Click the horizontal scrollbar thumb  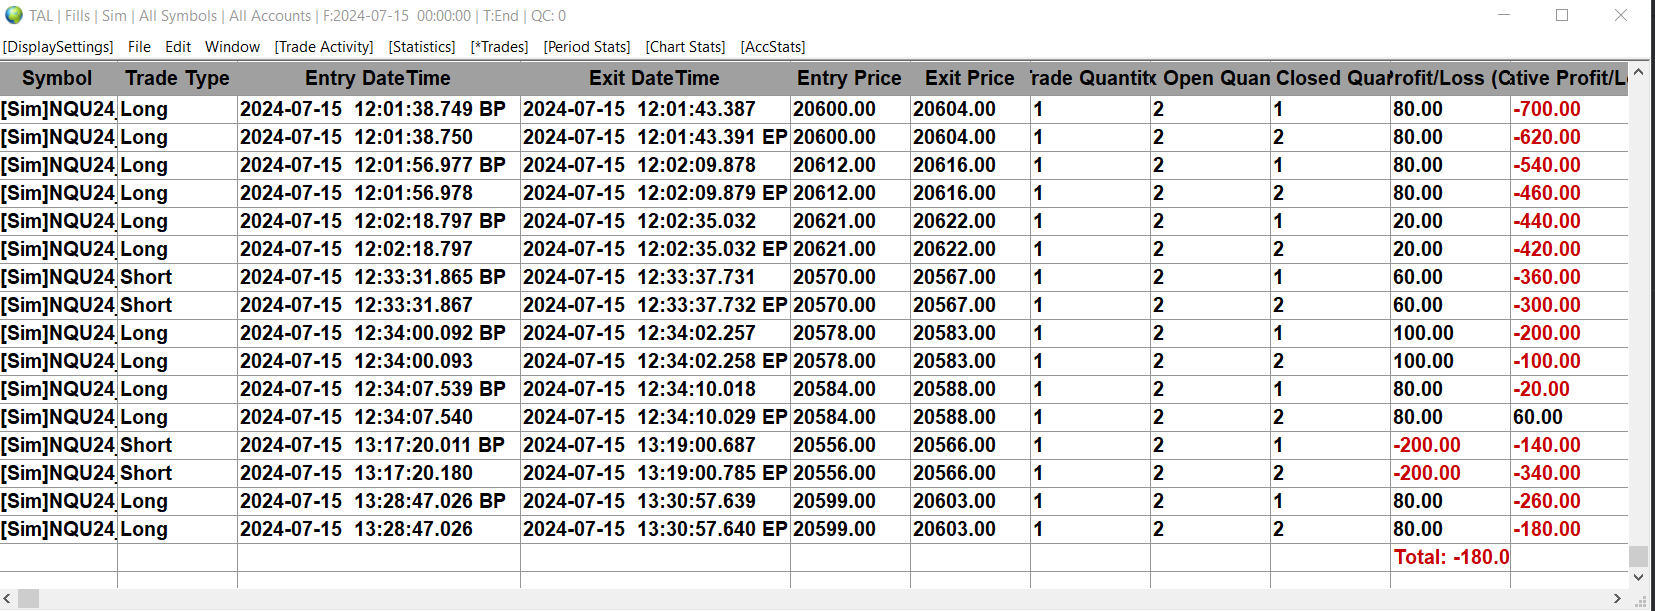28,599
